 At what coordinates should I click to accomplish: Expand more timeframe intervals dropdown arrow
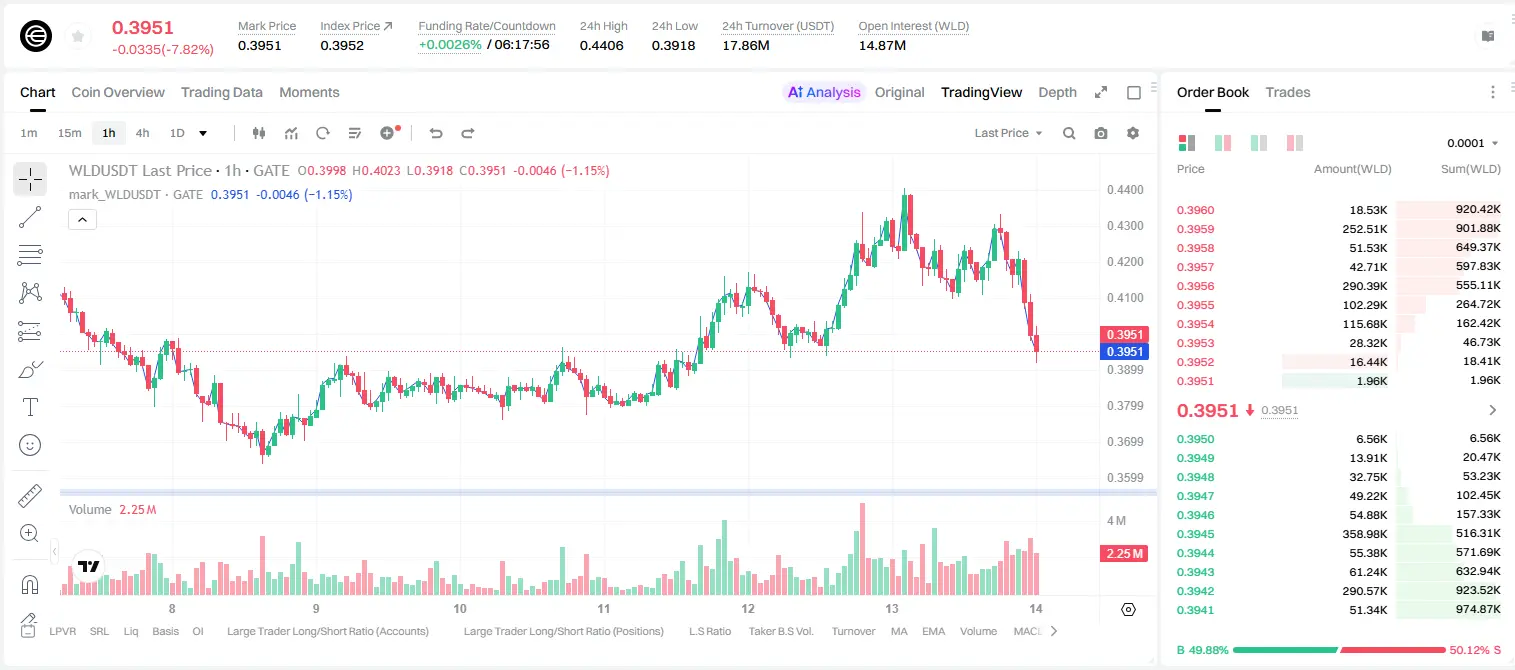[203, 133]
